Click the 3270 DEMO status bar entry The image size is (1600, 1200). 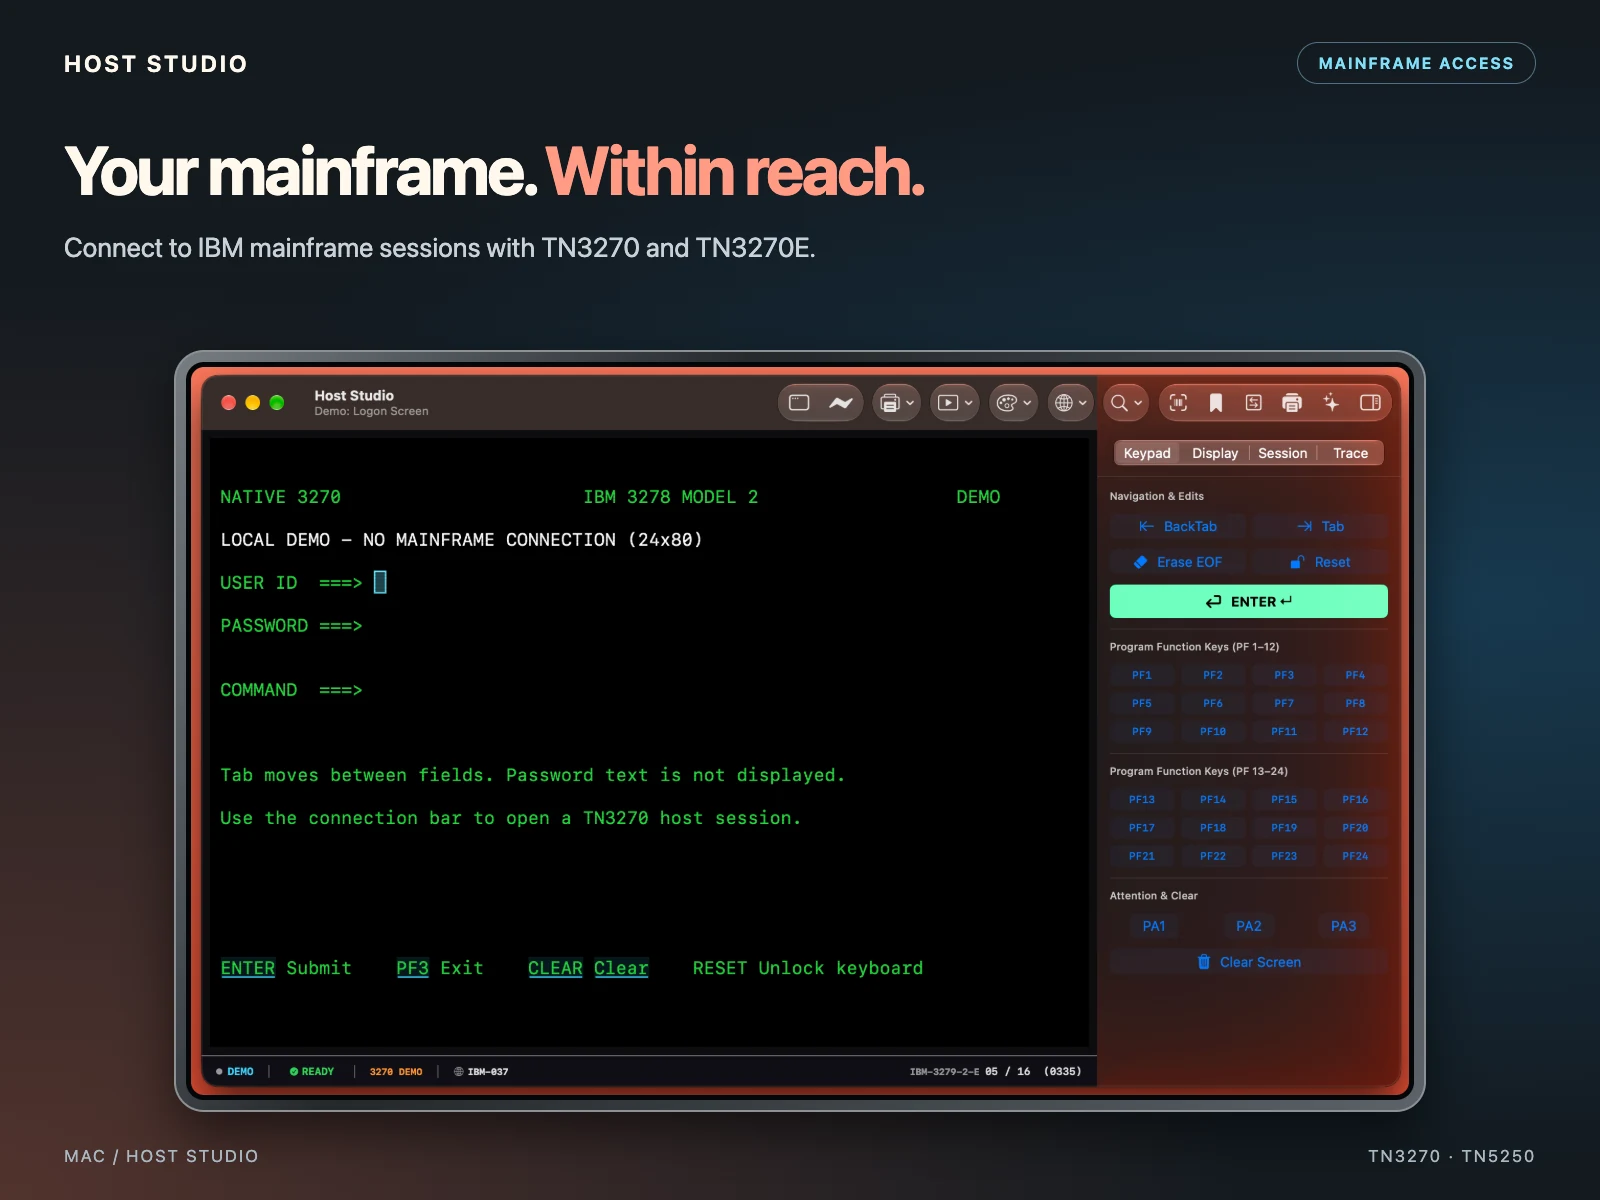(396, 1071)
